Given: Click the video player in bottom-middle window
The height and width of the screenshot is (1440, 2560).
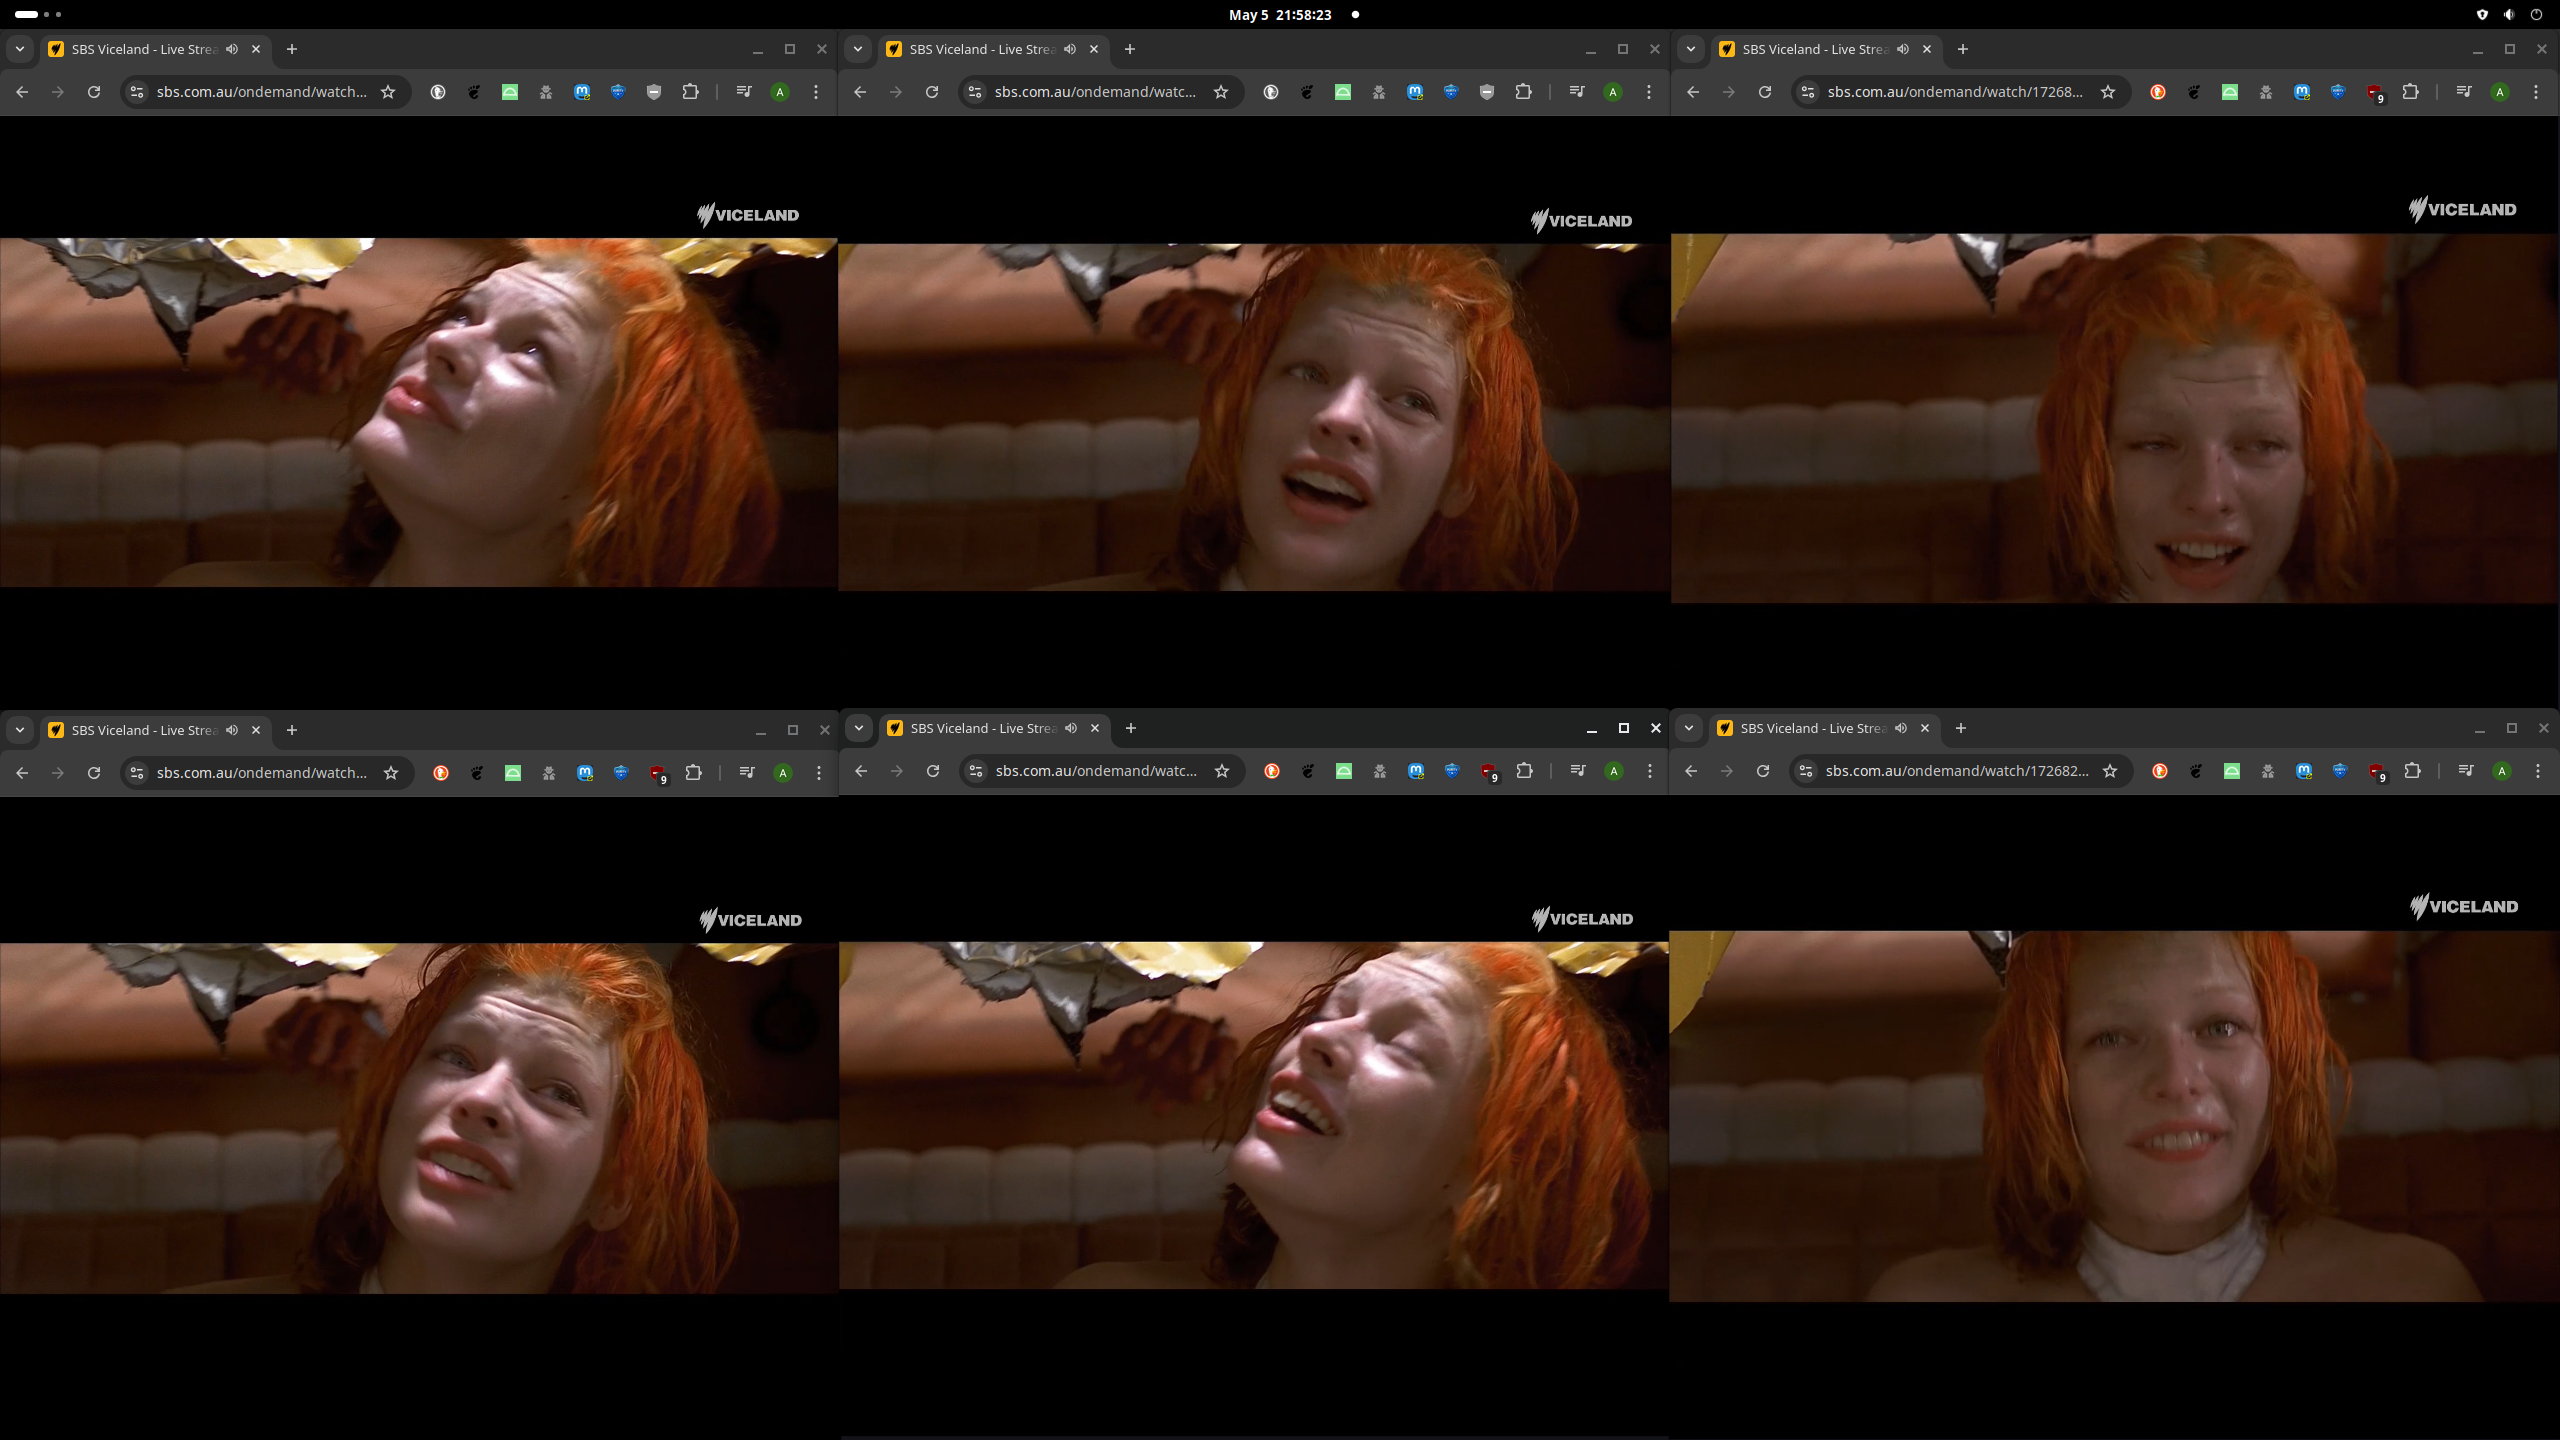Looking at the screenshot, I should [1253, 1115].
